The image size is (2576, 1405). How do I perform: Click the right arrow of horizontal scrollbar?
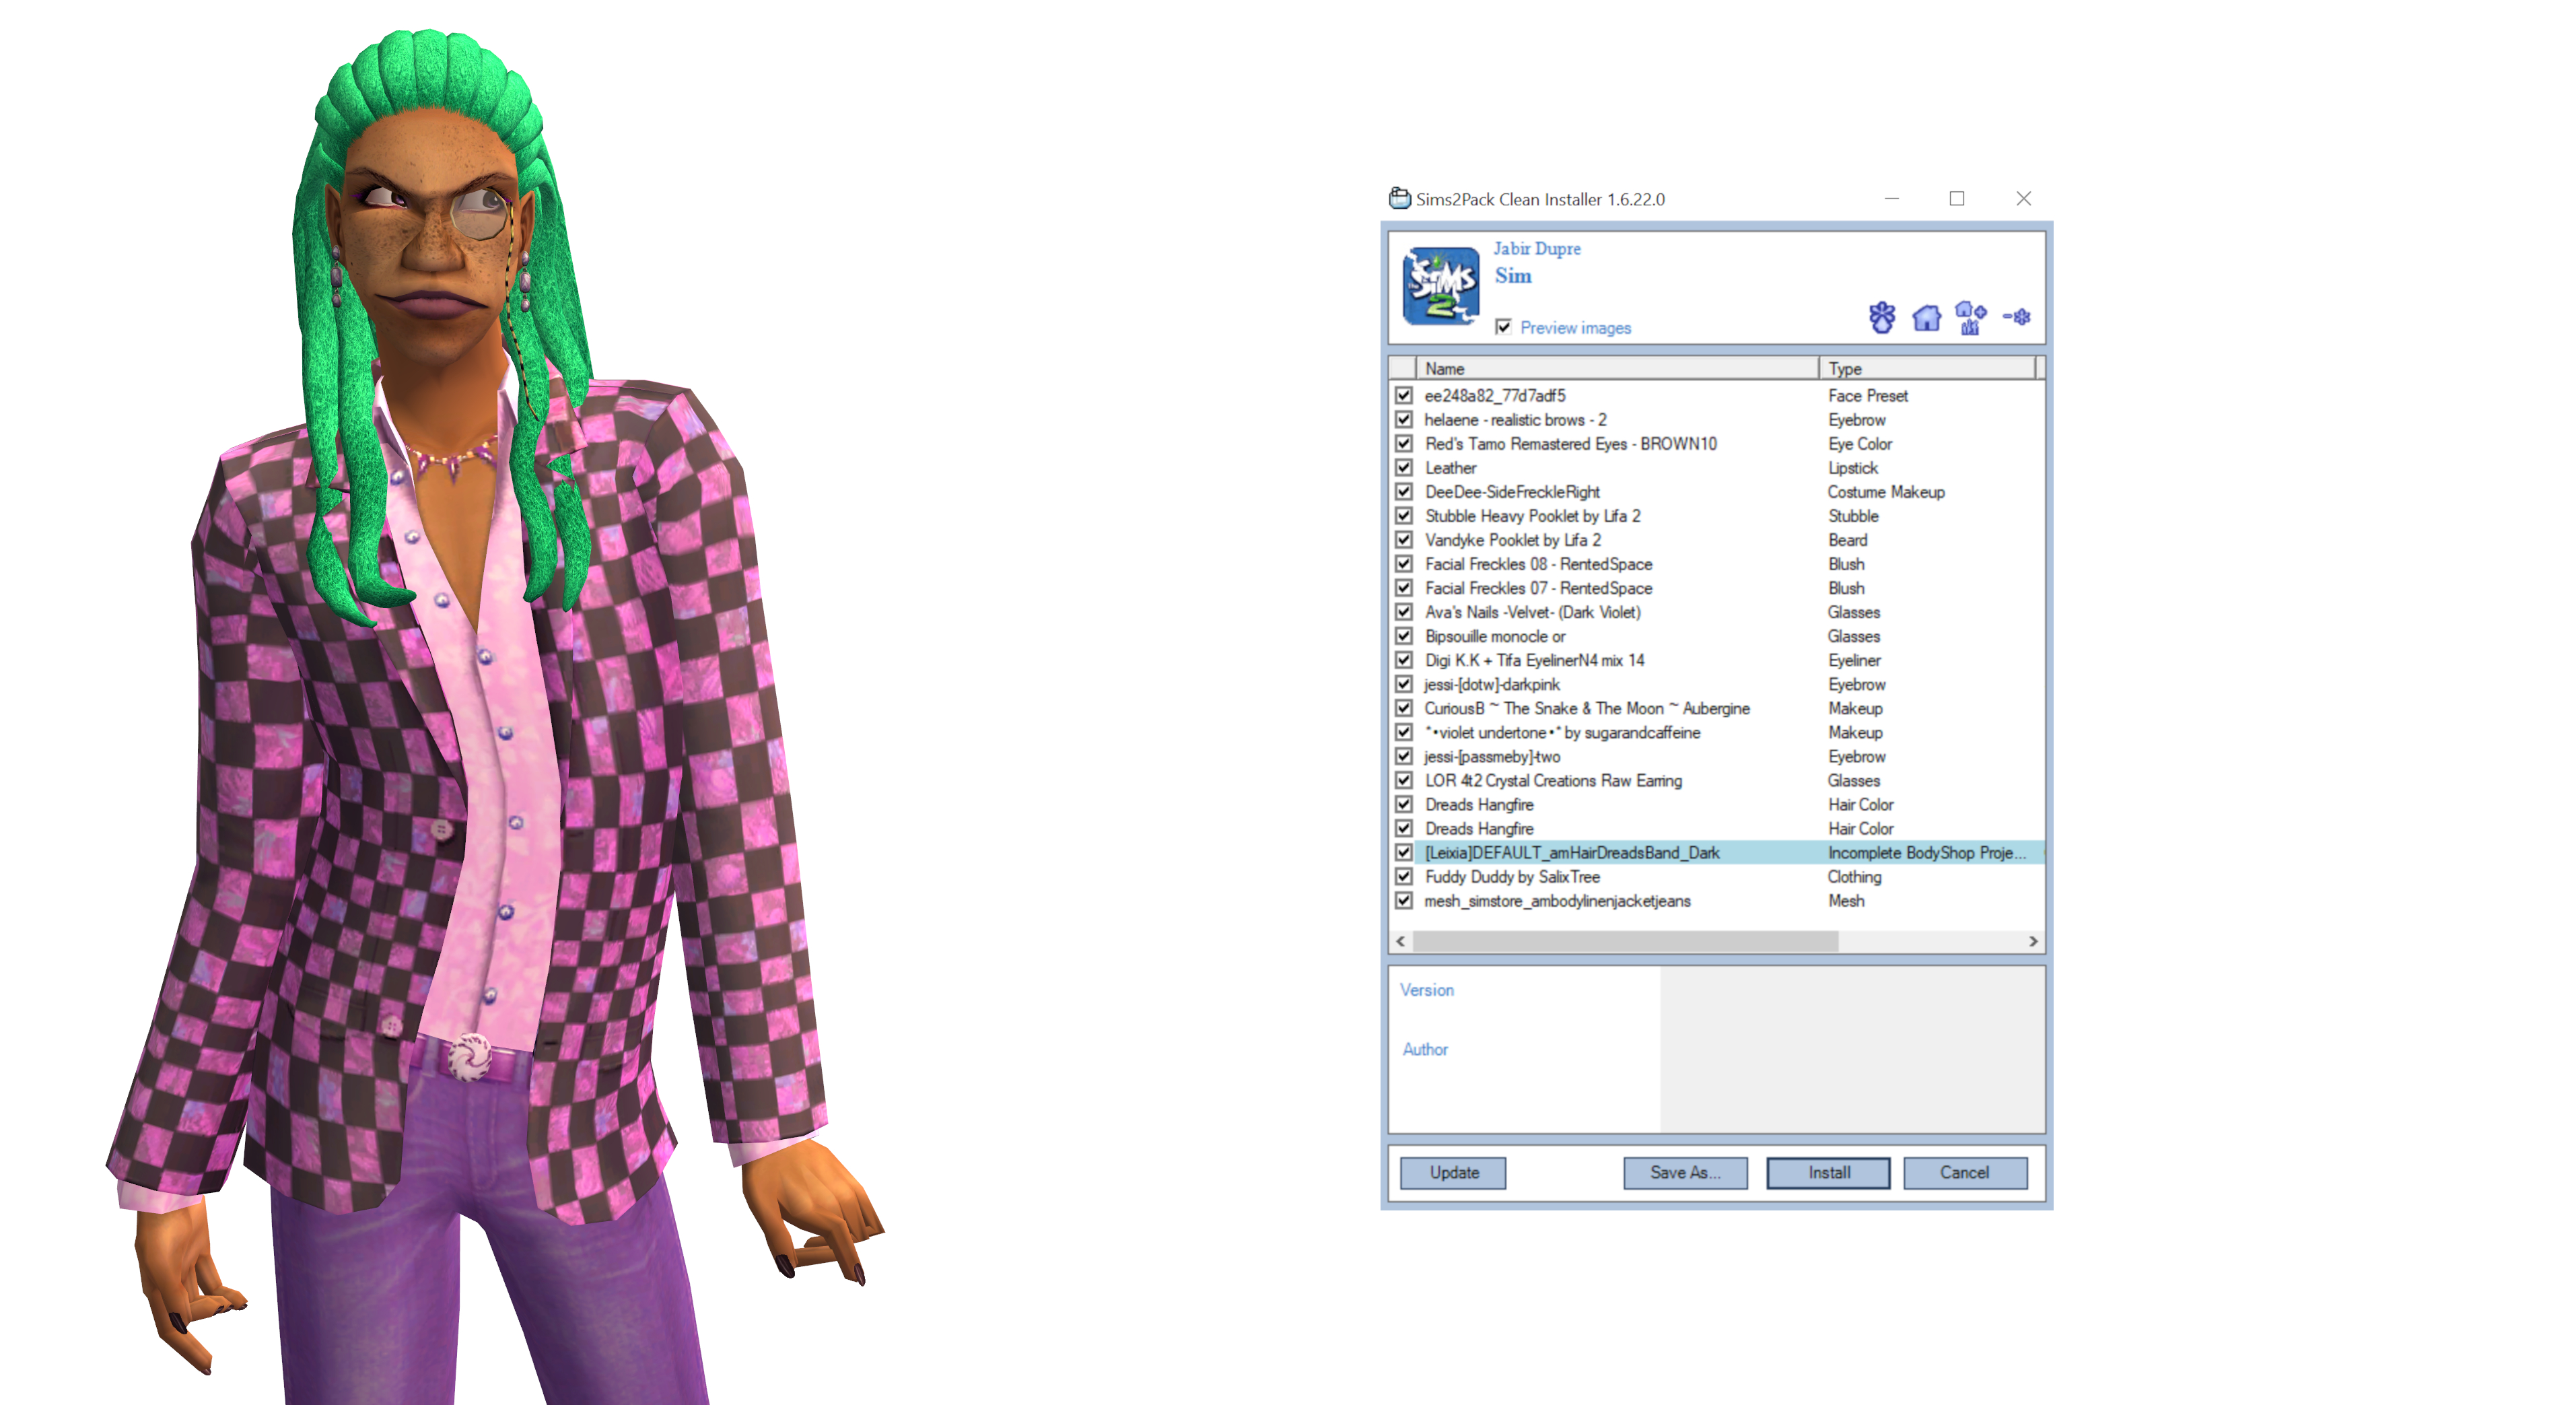(2033, 941)
